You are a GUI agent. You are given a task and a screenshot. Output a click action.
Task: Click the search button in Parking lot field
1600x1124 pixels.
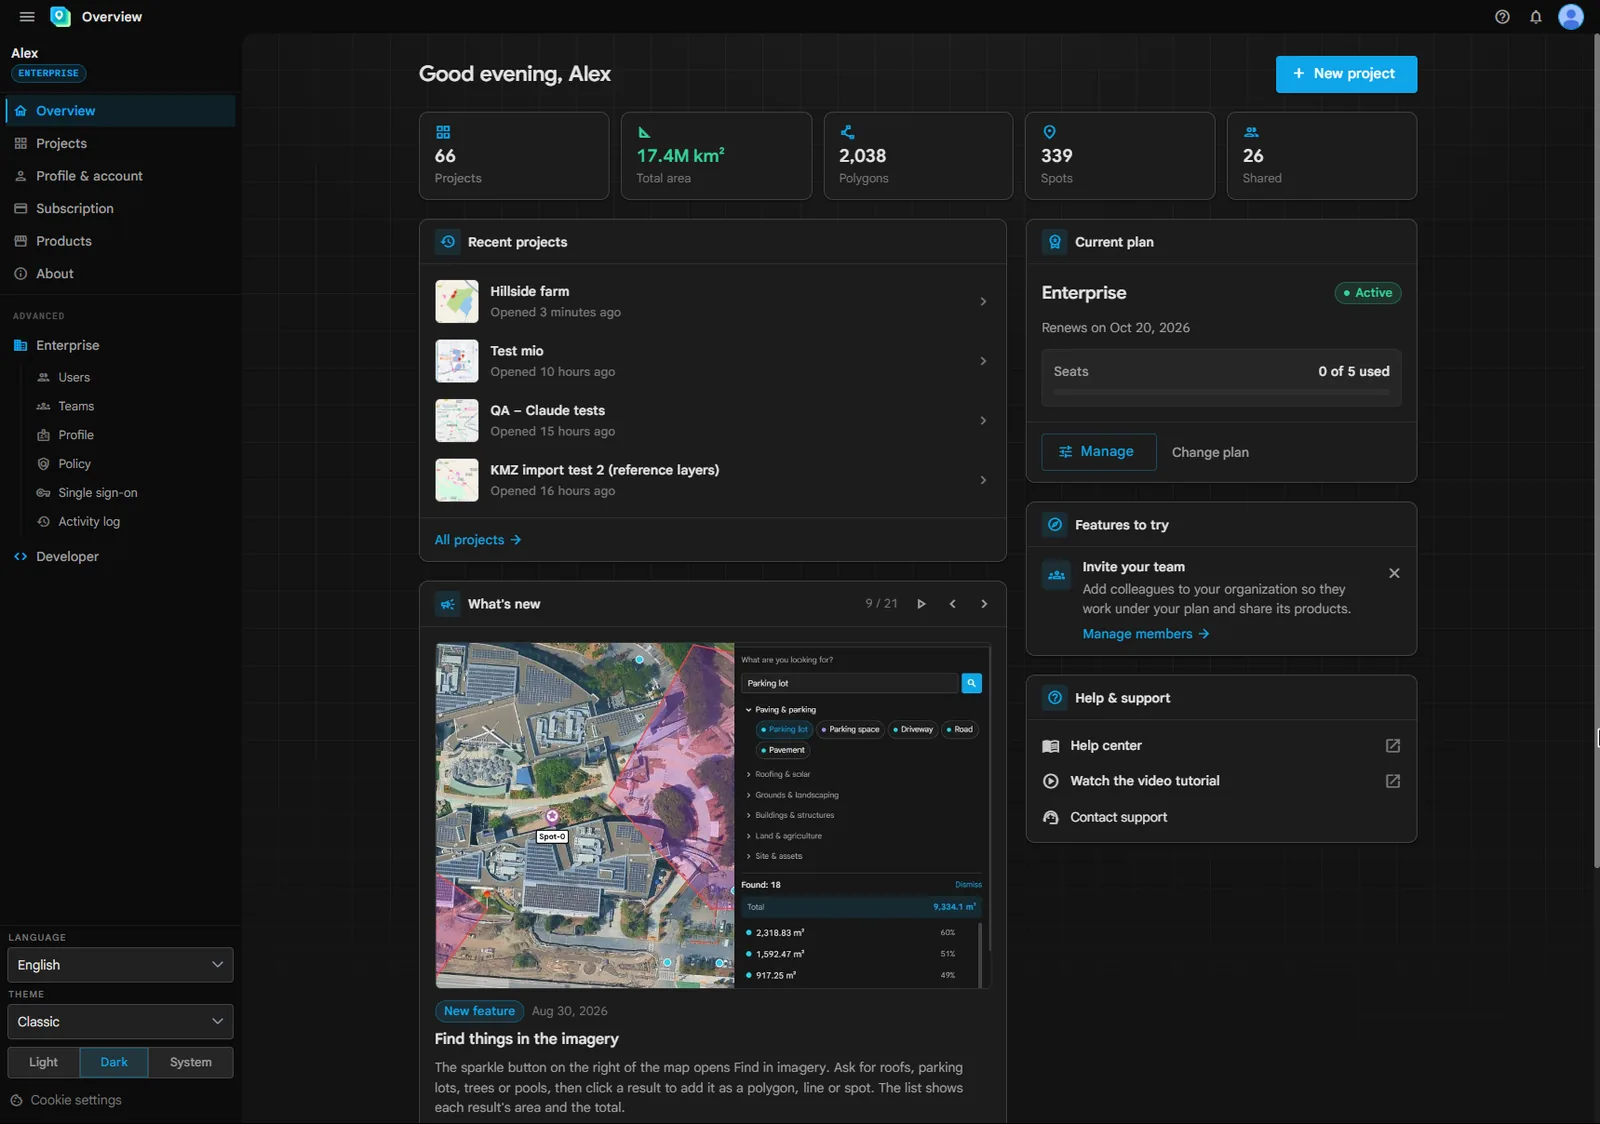pyautogui.click(x=971, y=683)
